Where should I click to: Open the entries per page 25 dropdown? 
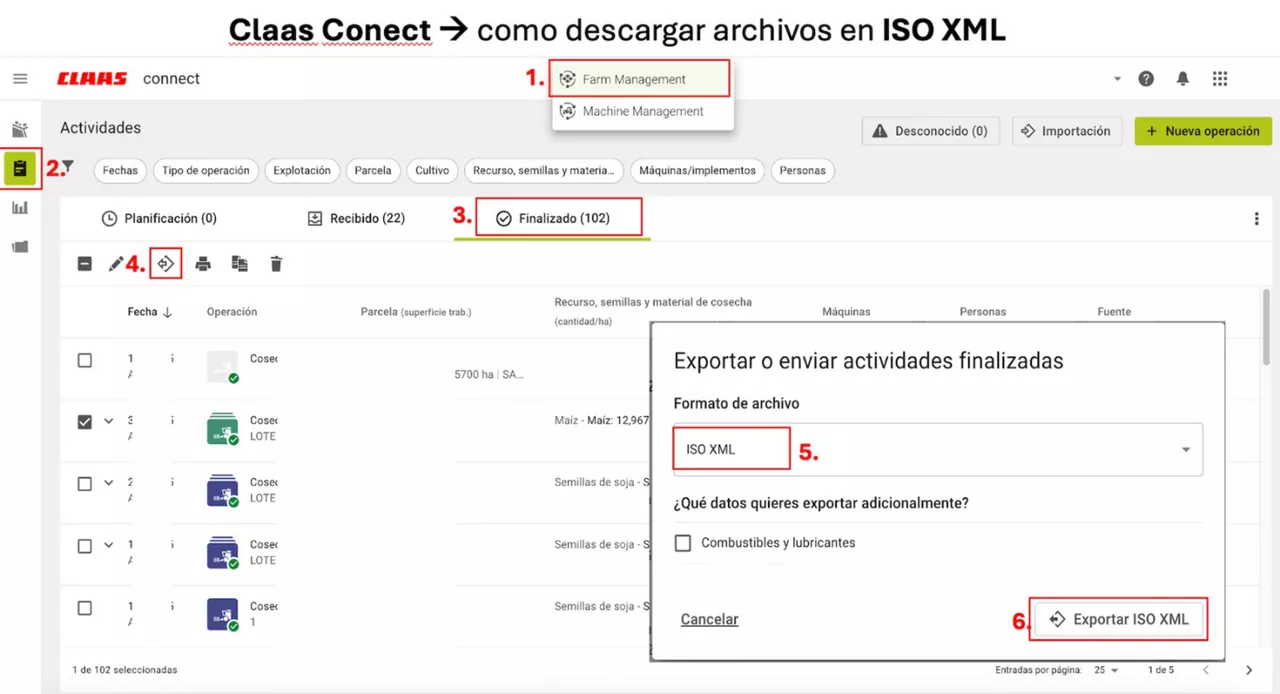[x=1106, y=670]
